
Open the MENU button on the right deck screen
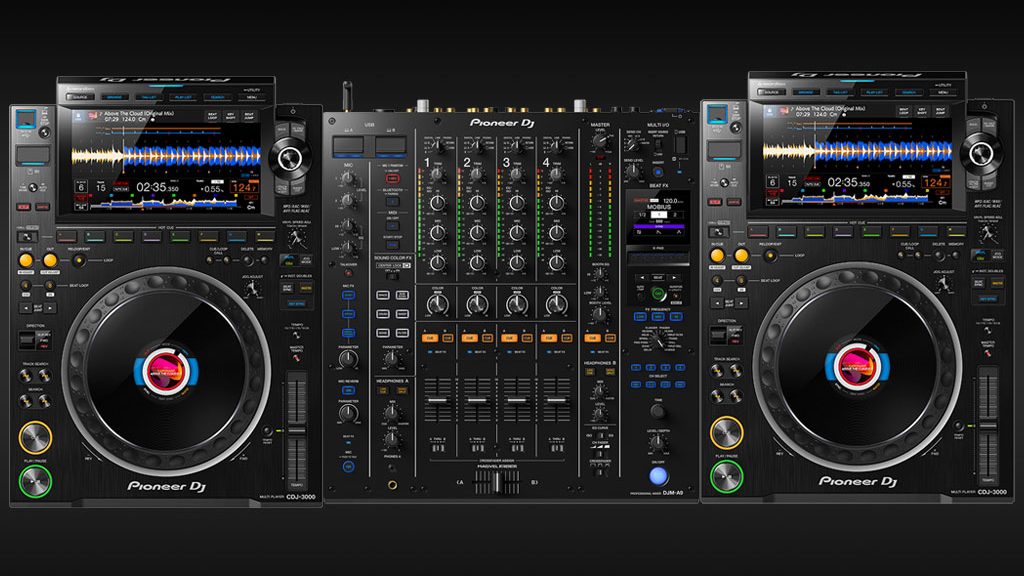tap(942, 91)
